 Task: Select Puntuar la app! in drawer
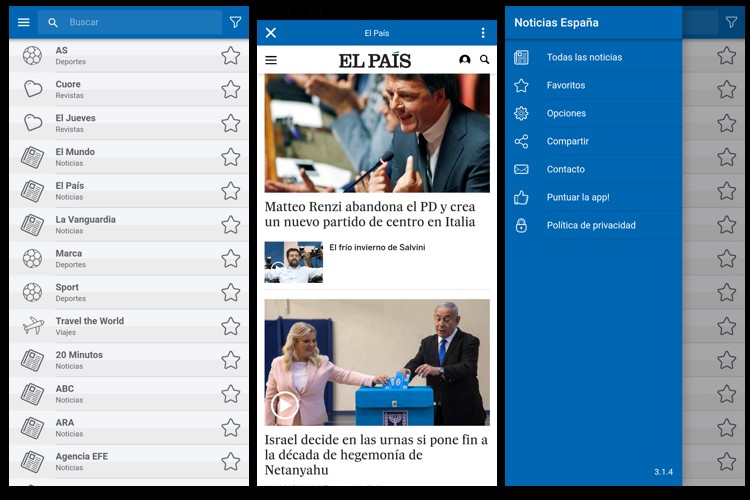tap(578, 197)
